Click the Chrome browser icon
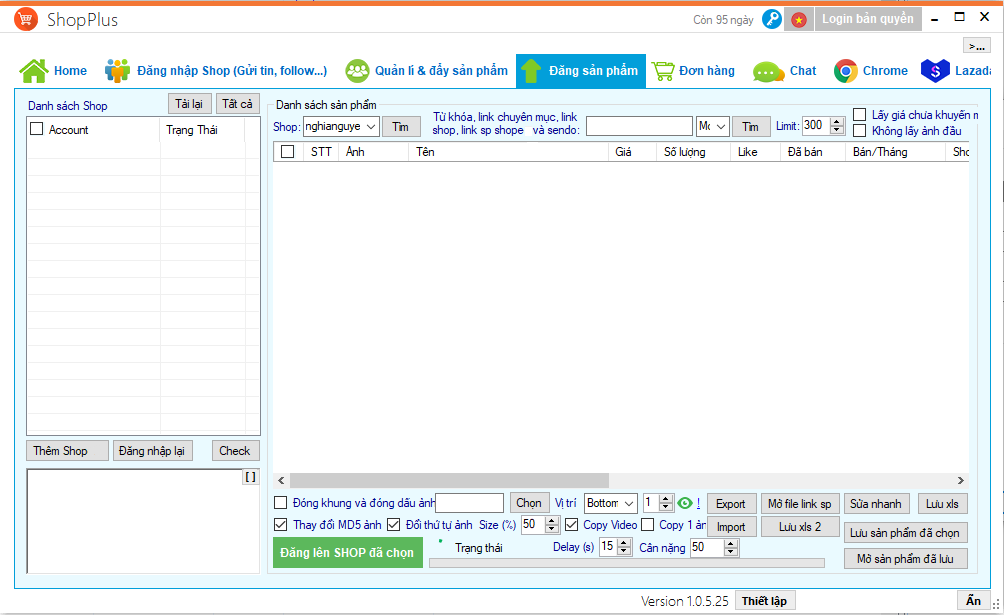Screen dimensions: 1004x615 click(x=846, y=71)
